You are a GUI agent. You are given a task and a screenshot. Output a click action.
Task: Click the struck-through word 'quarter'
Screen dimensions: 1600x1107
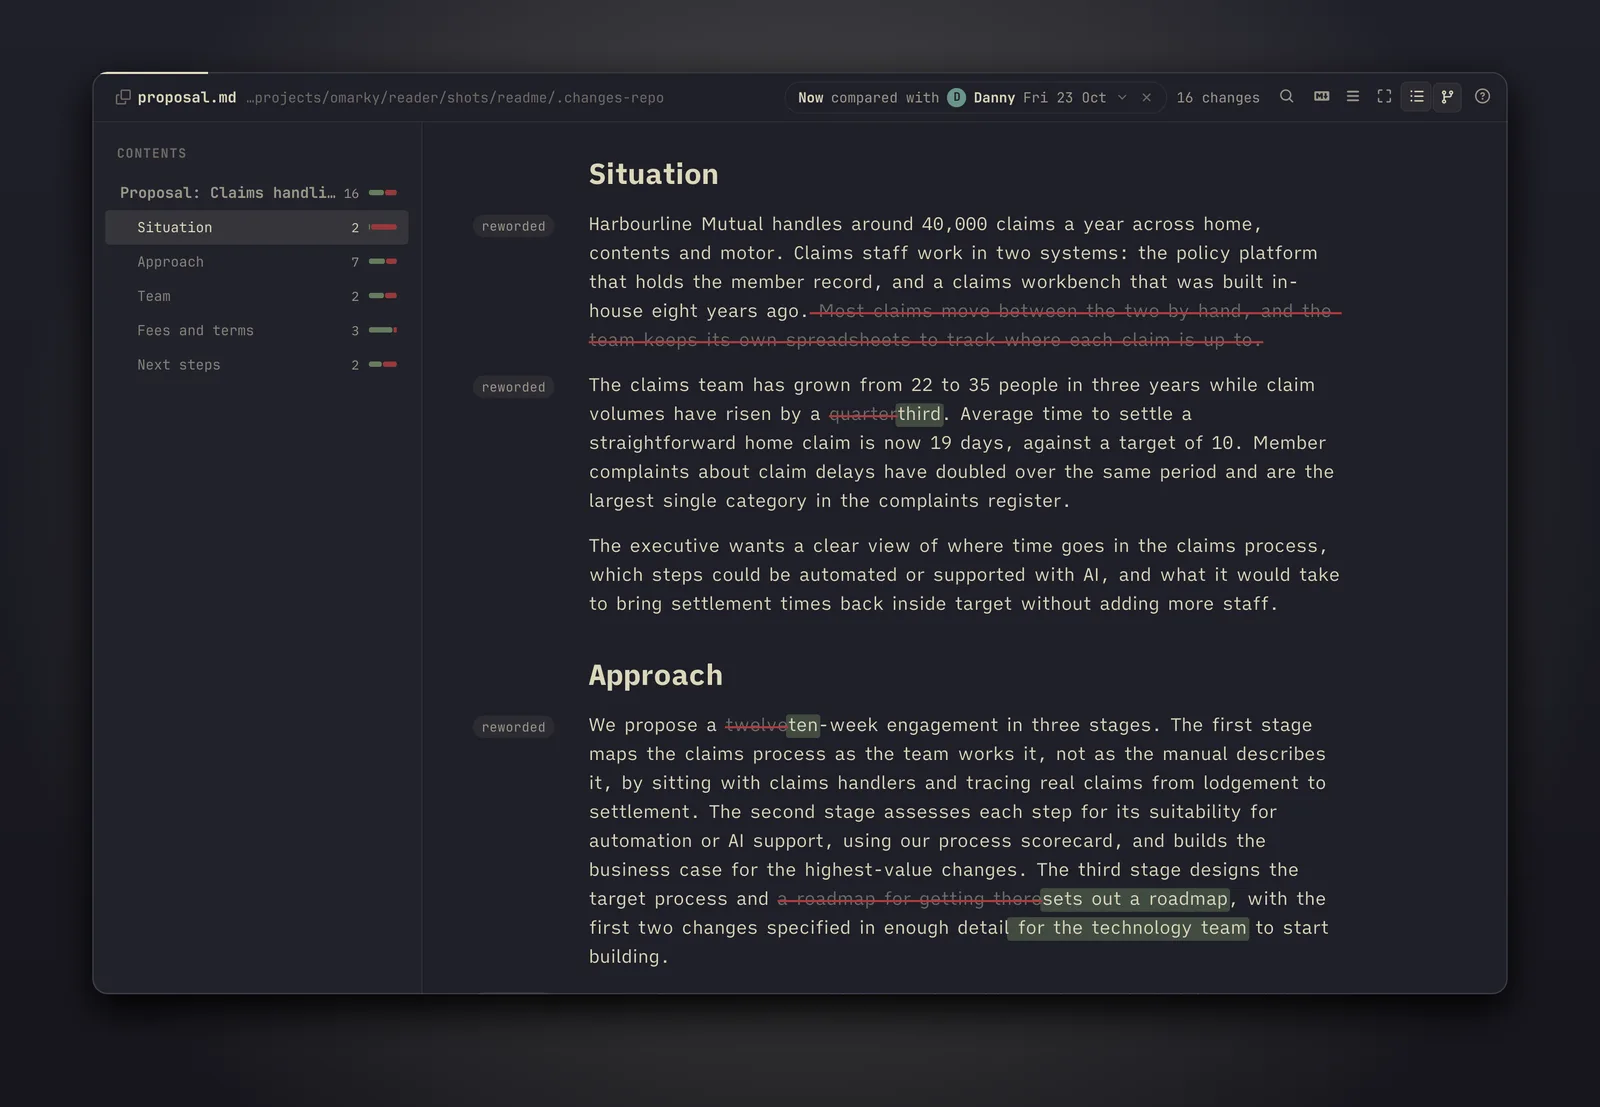[x=863, y=414]
